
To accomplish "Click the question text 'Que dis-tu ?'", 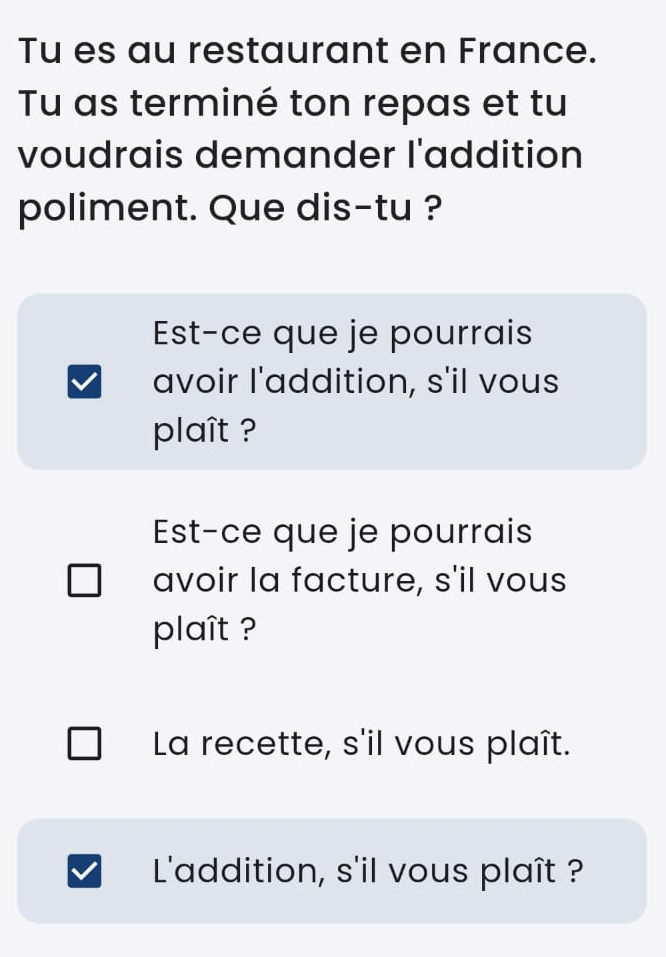I will 325,208.
